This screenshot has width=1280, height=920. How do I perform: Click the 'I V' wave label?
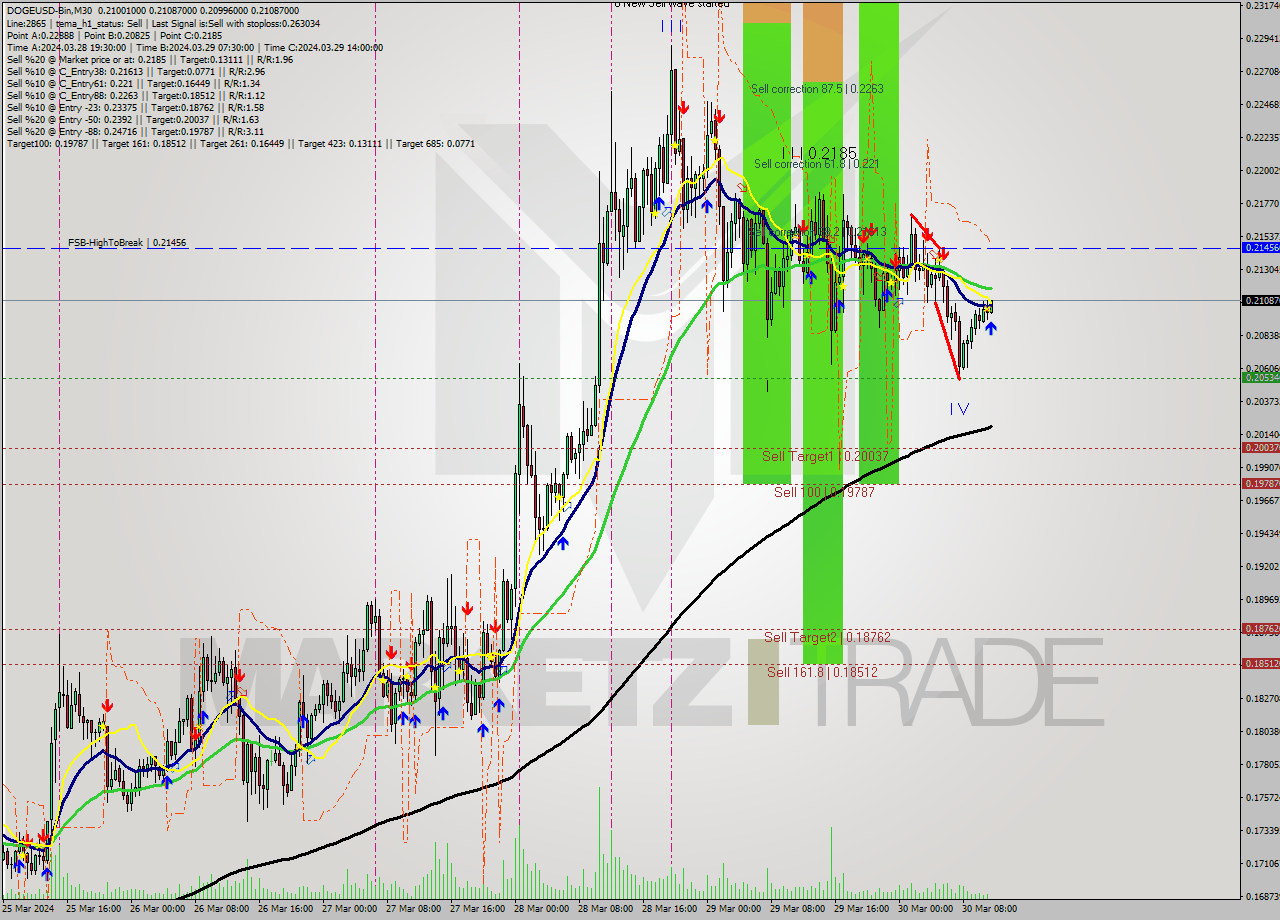(959, 408)
